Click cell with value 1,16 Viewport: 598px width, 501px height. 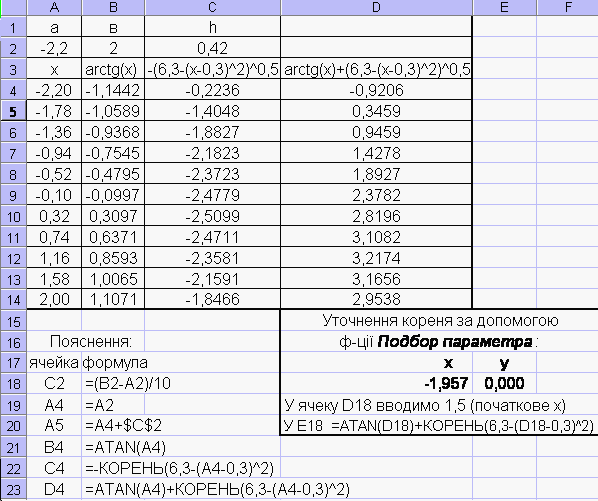click(54, 258)
